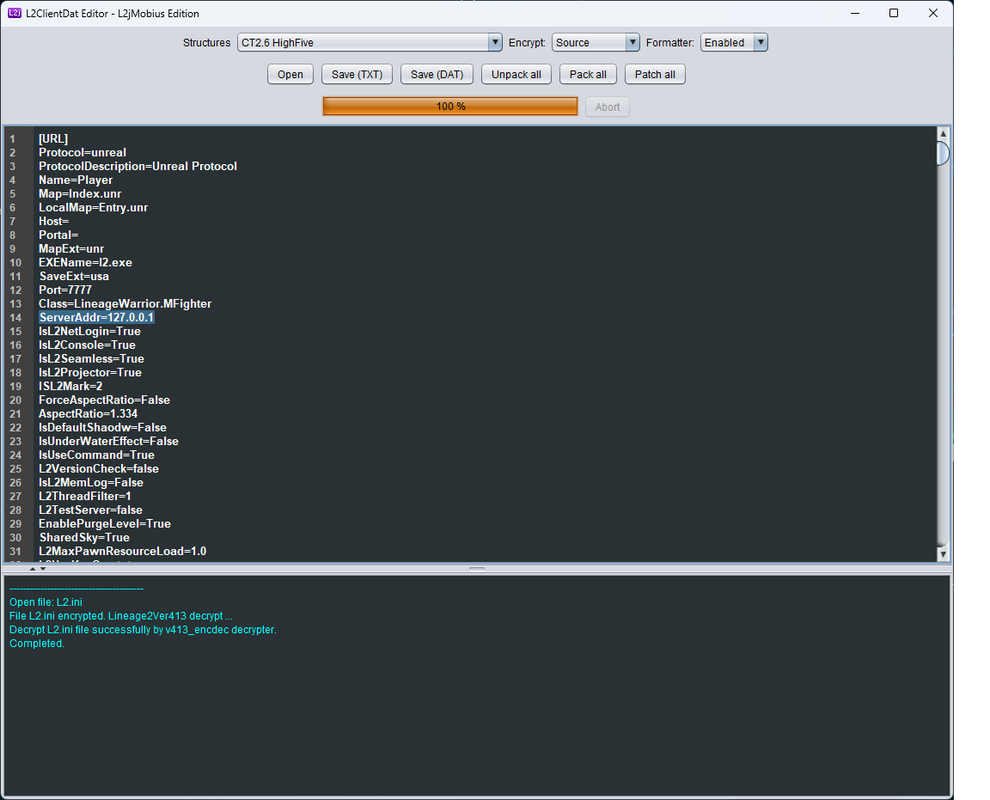The width and height of the screenshot is (990, 800).
Task: Click the L2ThreadFilter=1 line
Action: [x=85, y=496]
